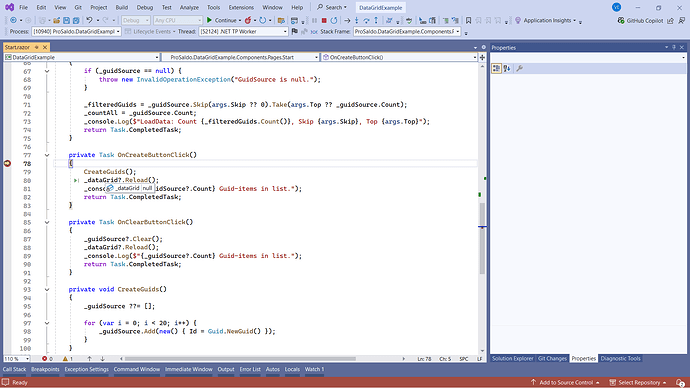Collapse the OnCreateButtonClick method at line 77
Image resolution: width=690 pixels, height=388 pixels.
(47, 155)
